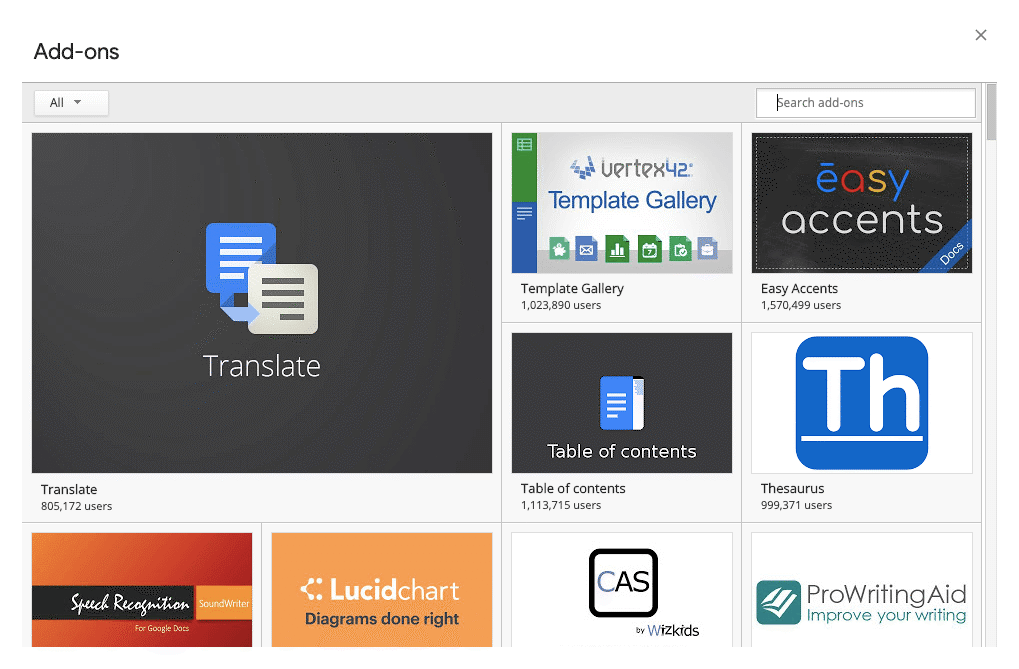Click the Vertex42 Template Gallery thumbnail
1019x669 pixels.
[622, 203]
